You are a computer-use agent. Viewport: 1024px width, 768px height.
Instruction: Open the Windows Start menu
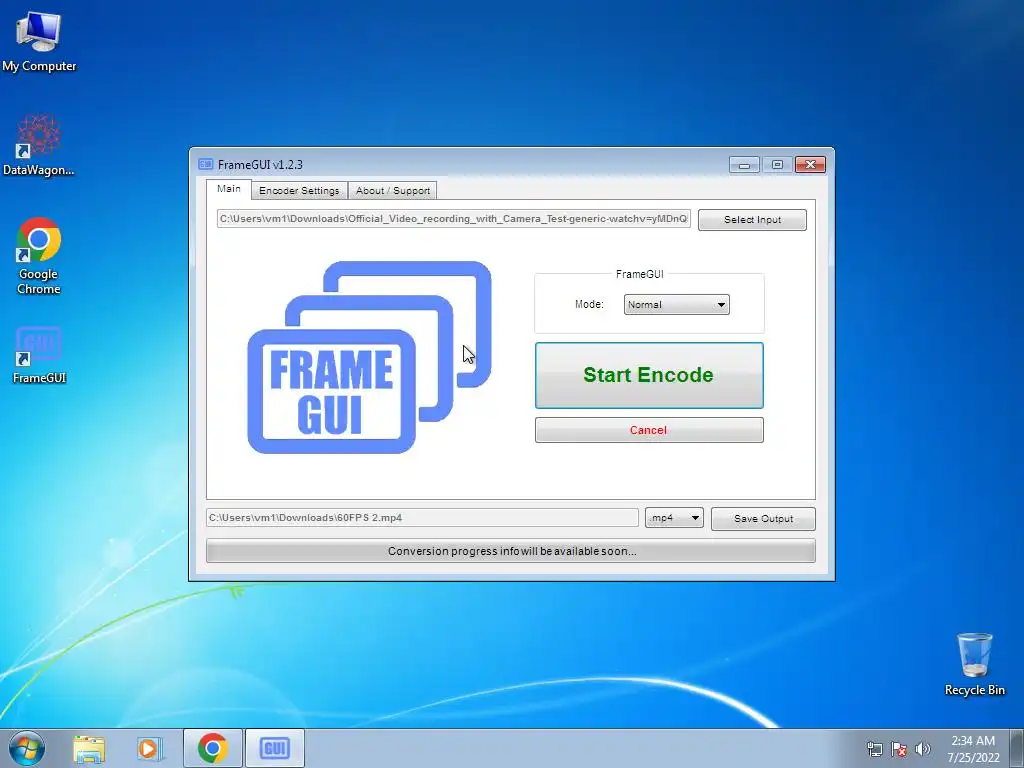click(x=27, y=748)
